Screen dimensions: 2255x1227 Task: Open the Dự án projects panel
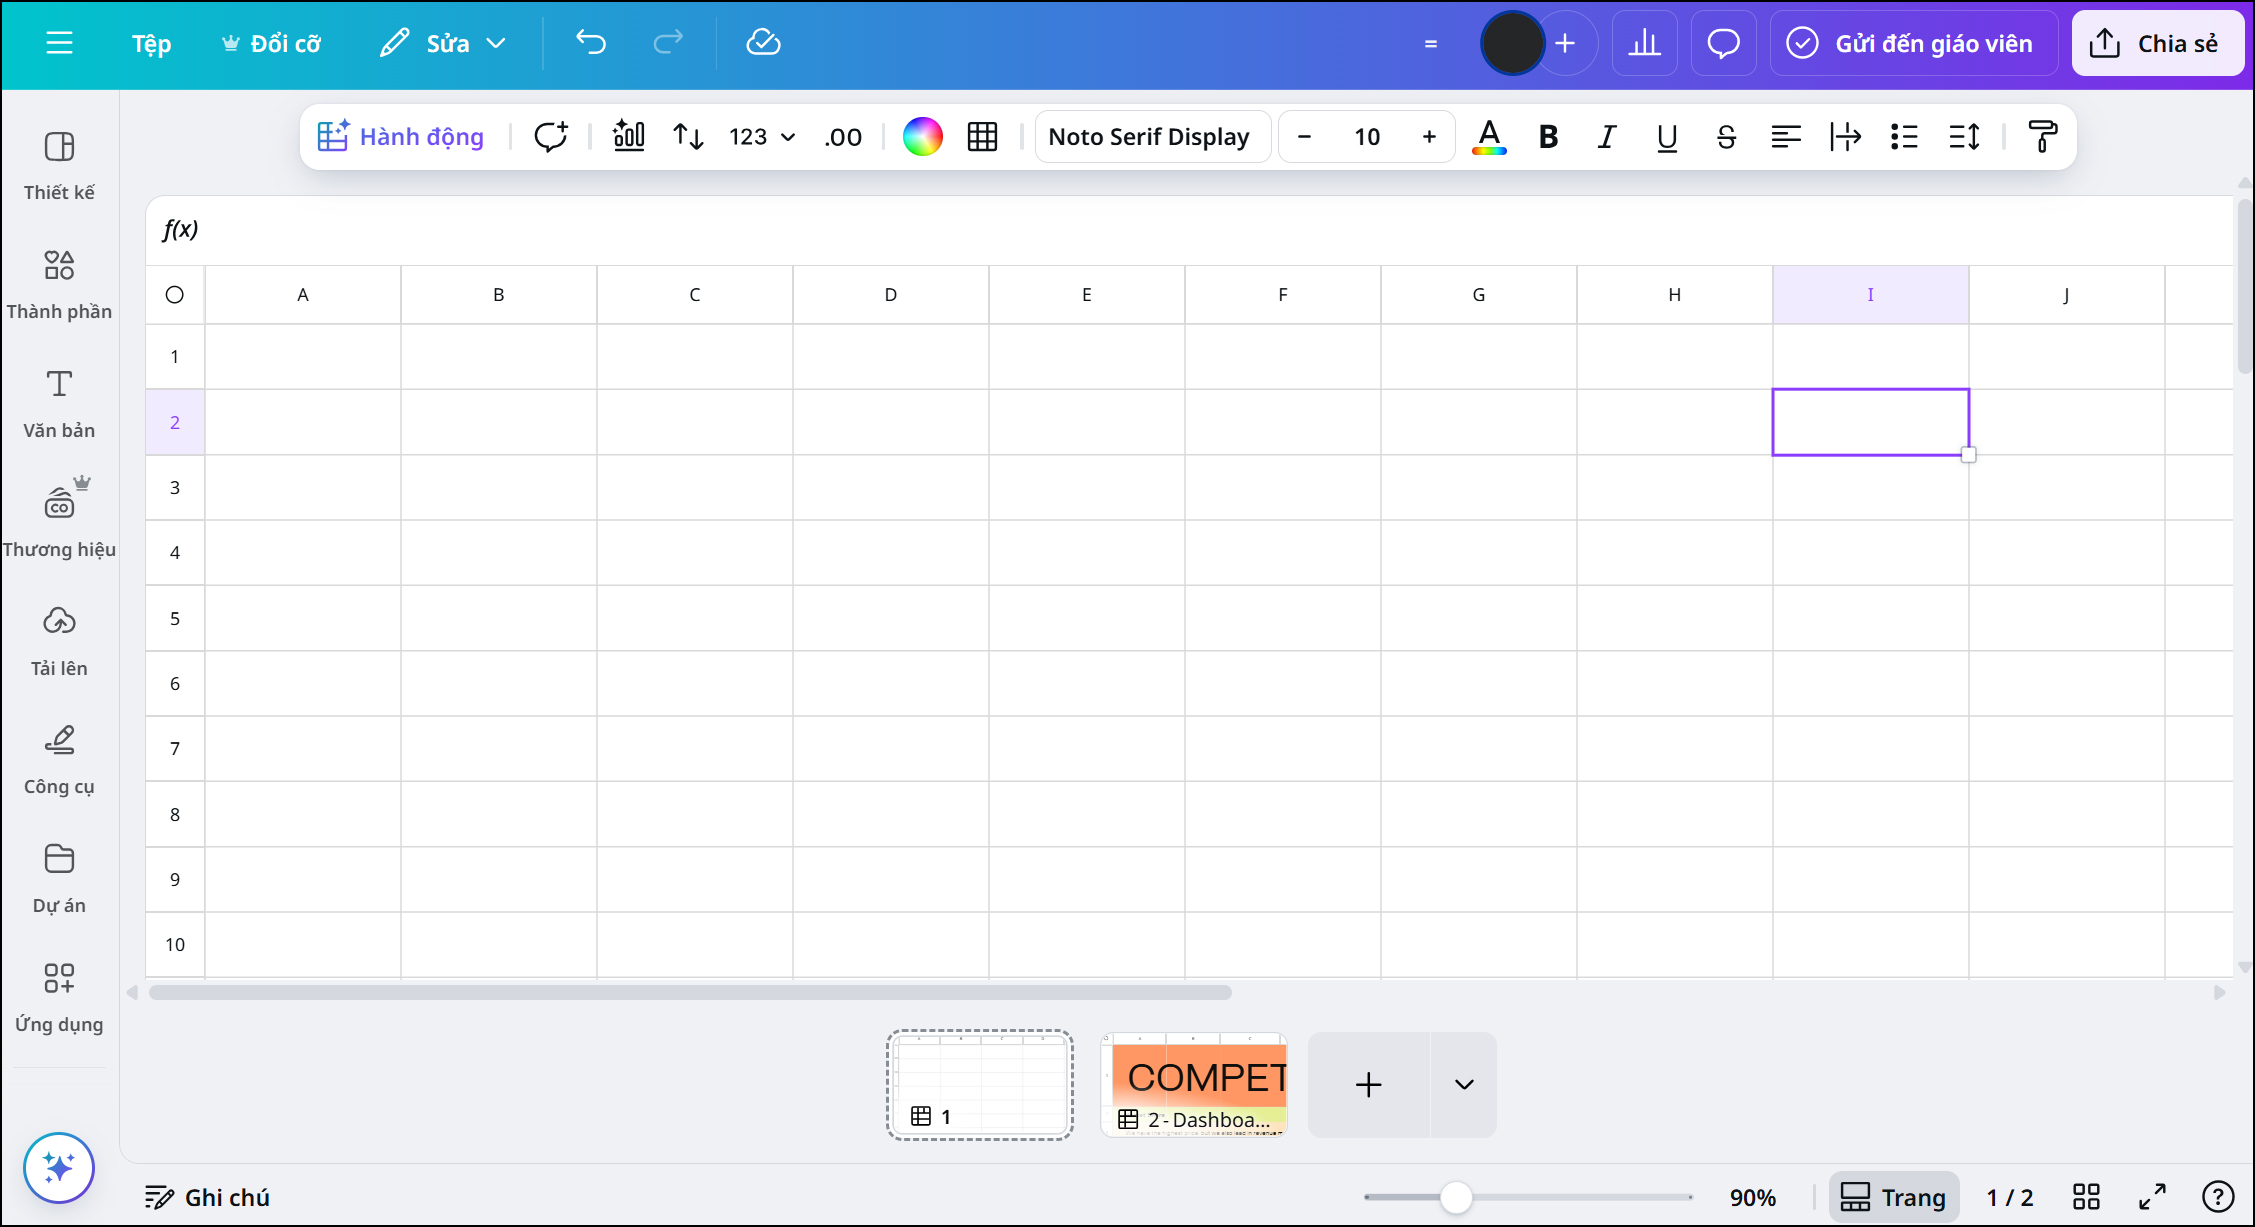(x=60, y=879)
